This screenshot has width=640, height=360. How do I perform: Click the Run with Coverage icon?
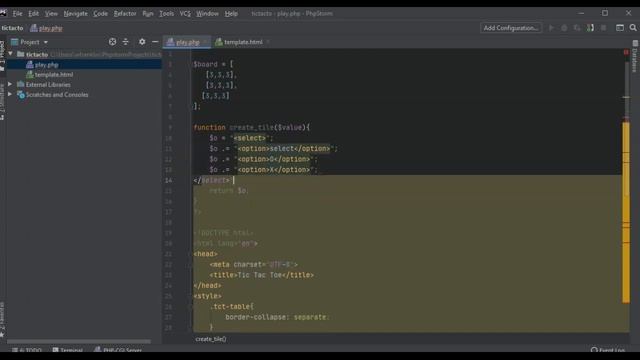pos(577,28)
